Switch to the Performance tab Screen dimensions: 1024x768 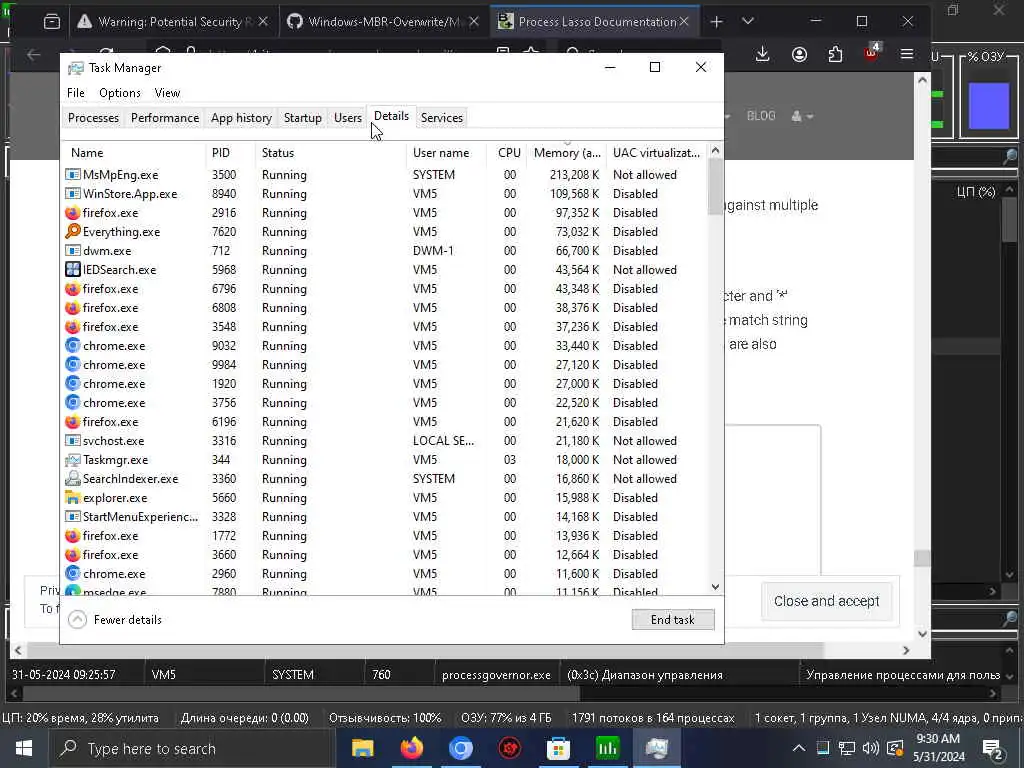(x=165, y=118)
